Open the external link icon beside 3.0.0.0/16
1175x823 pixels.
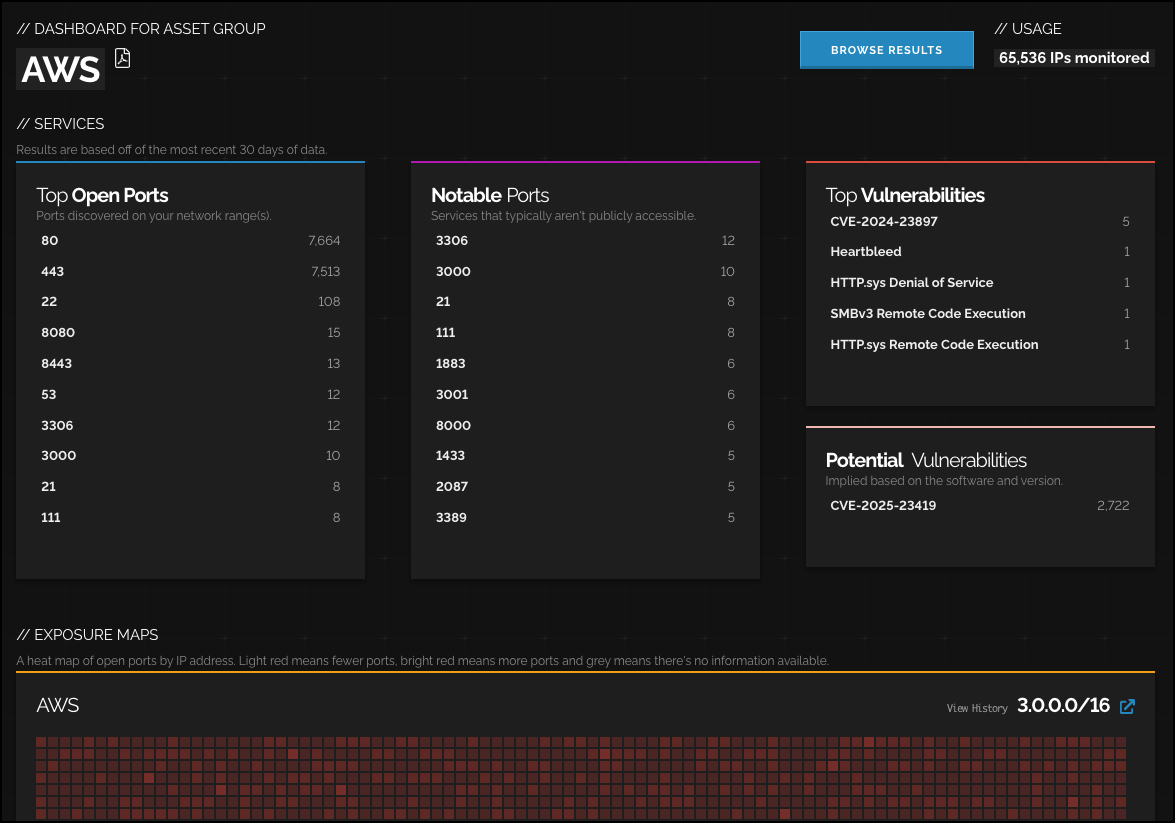click(1127, 707)
